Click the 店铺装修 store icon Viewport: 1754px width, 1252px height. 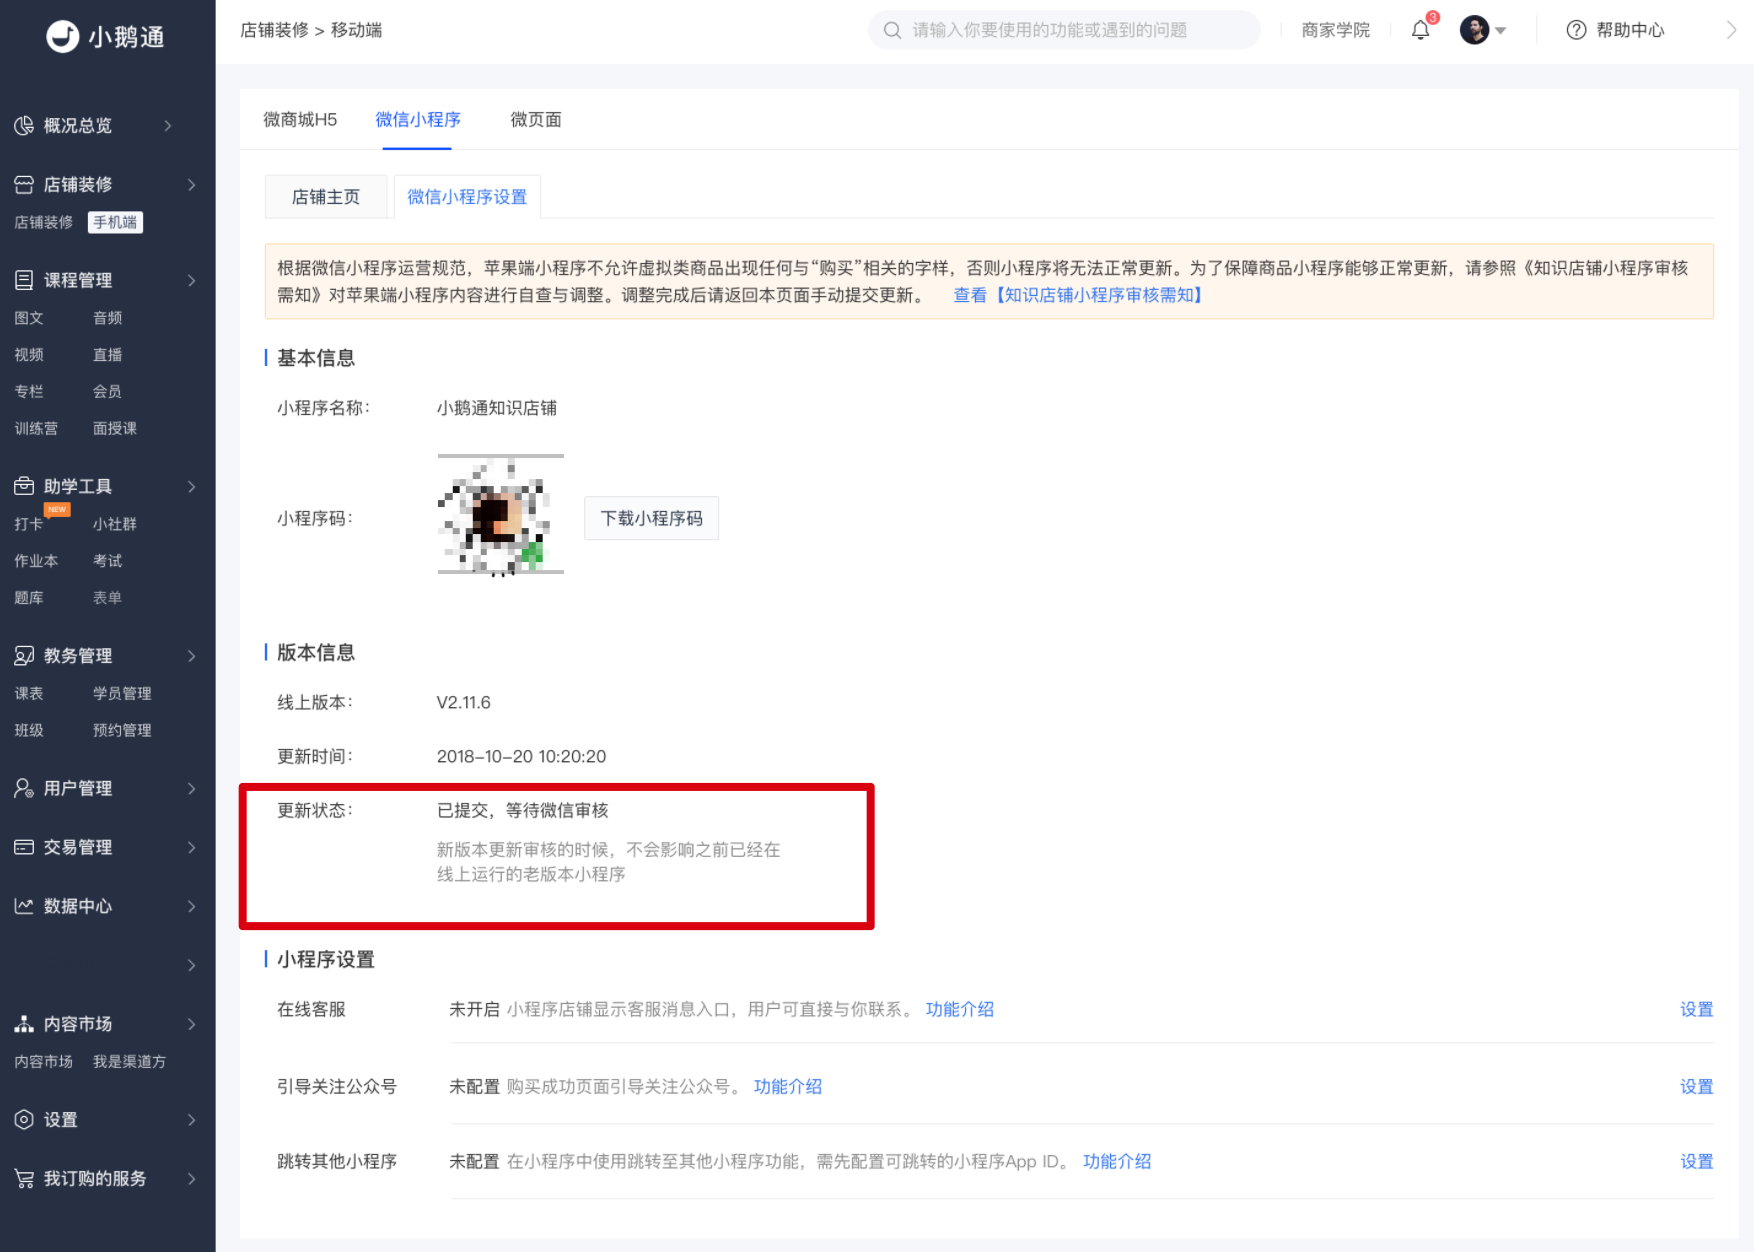coord(24,184)
